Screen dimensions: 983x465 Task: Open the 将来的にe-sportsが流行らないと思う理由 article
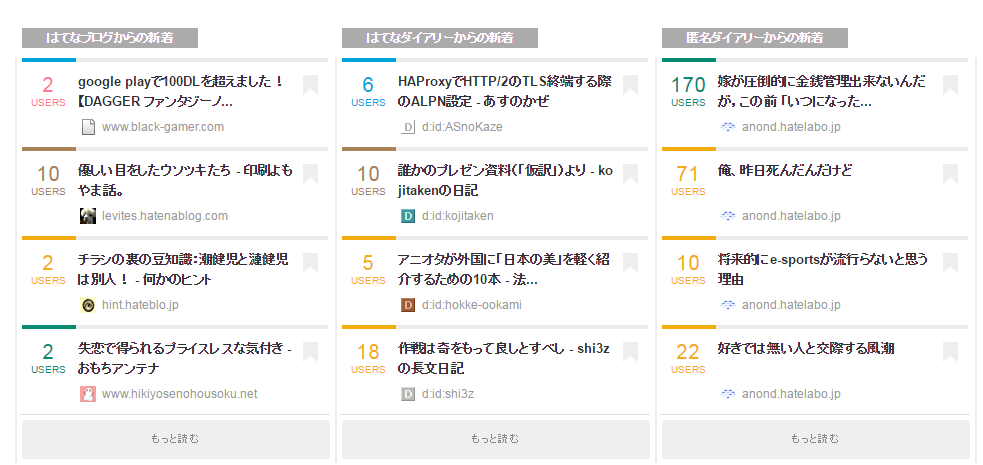point(823,269)
